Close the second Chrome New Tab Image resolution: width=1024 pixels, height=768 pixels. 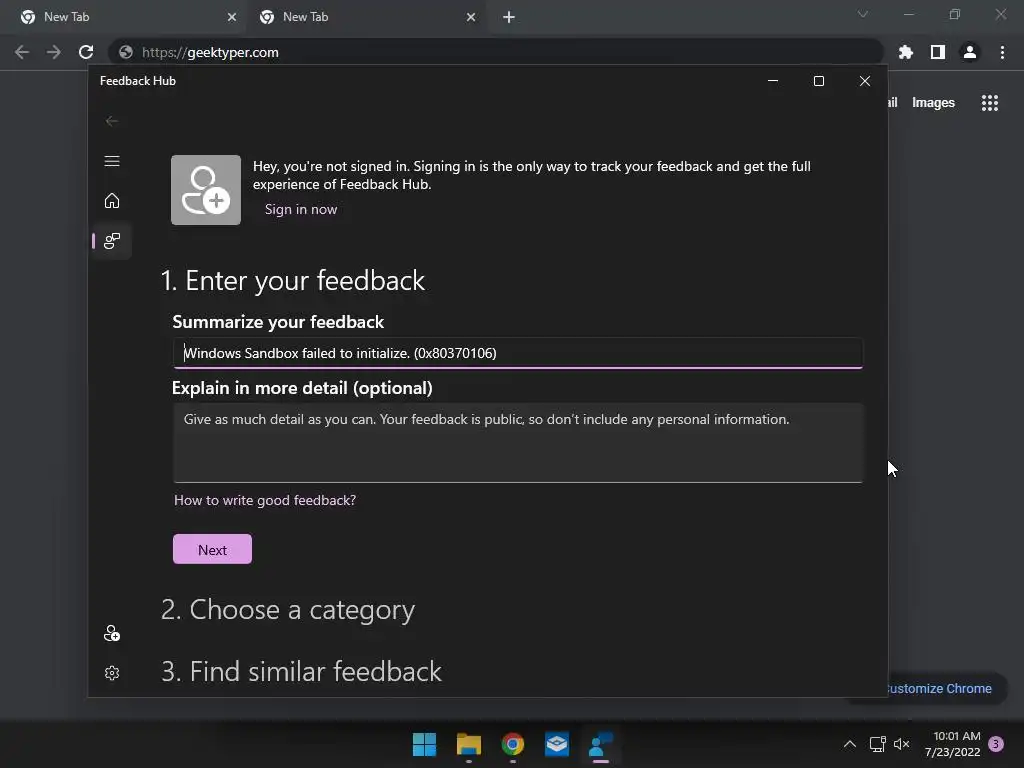pos(471,17)
